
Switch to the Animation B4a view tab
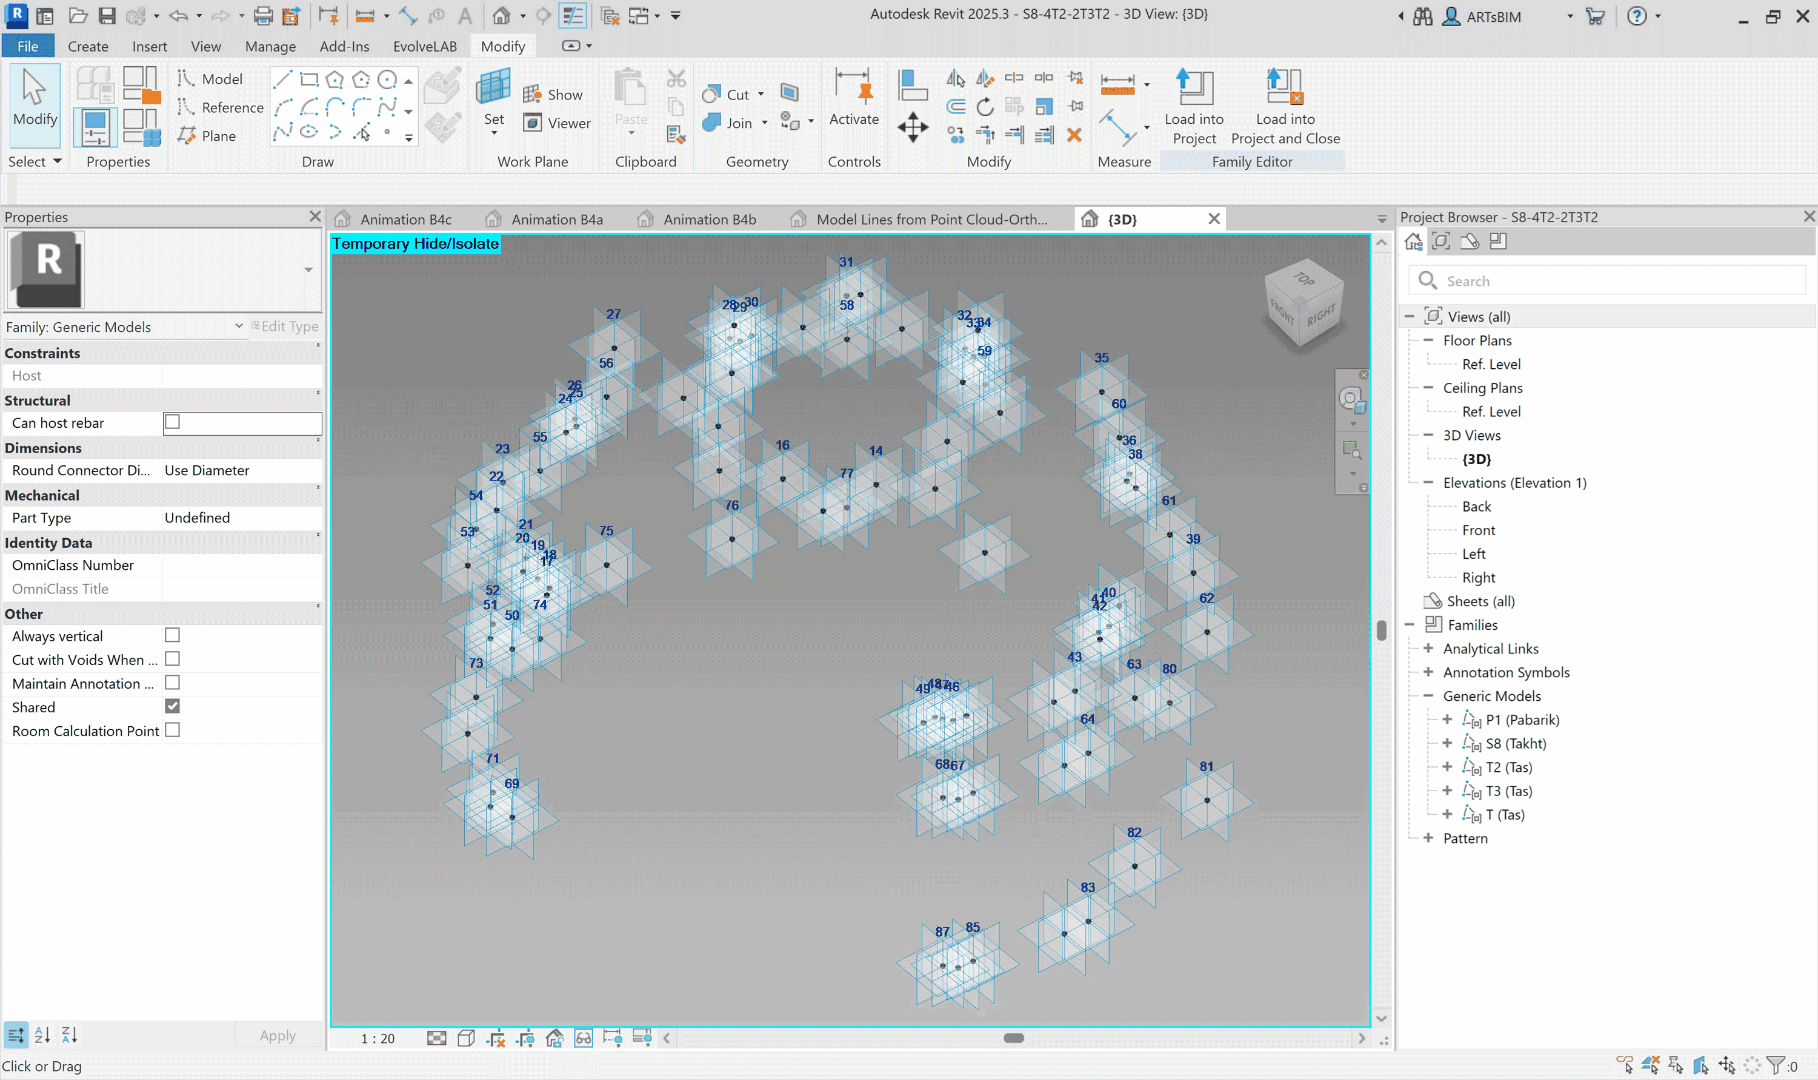click(x=556, y=220)
